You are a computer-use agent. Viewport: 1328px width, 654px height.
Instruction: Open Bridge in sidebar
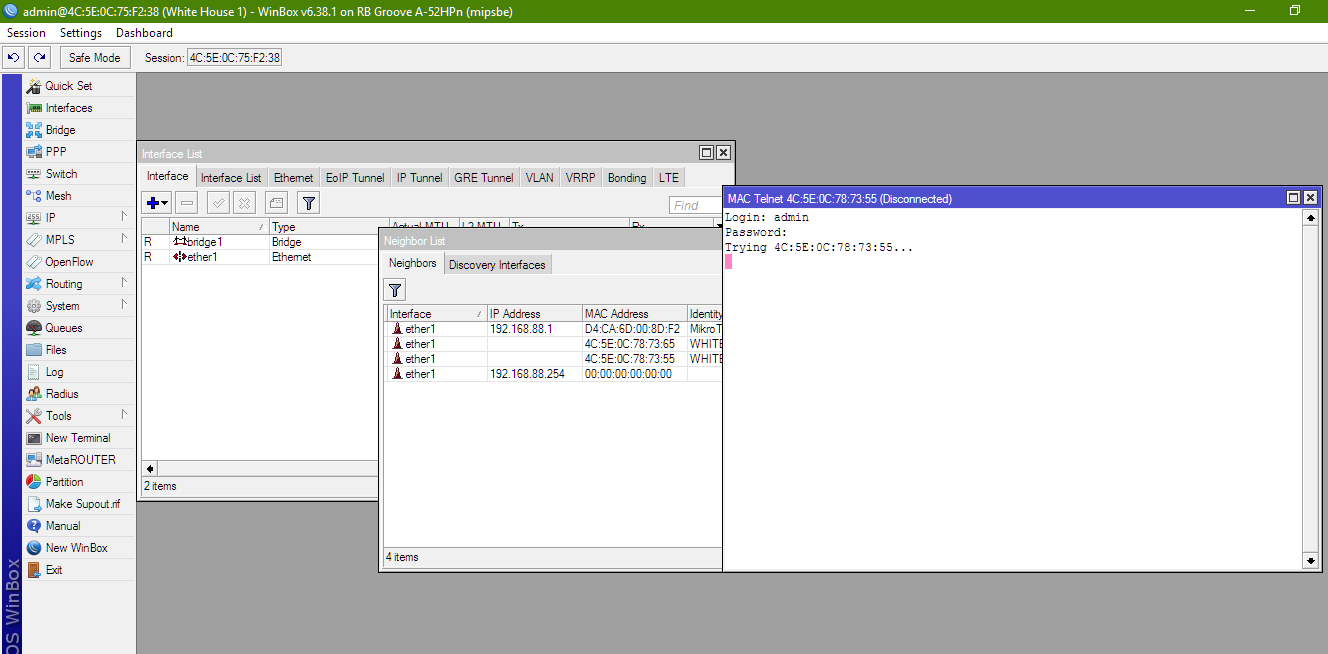pyautogui.click(x=79, y=130)
